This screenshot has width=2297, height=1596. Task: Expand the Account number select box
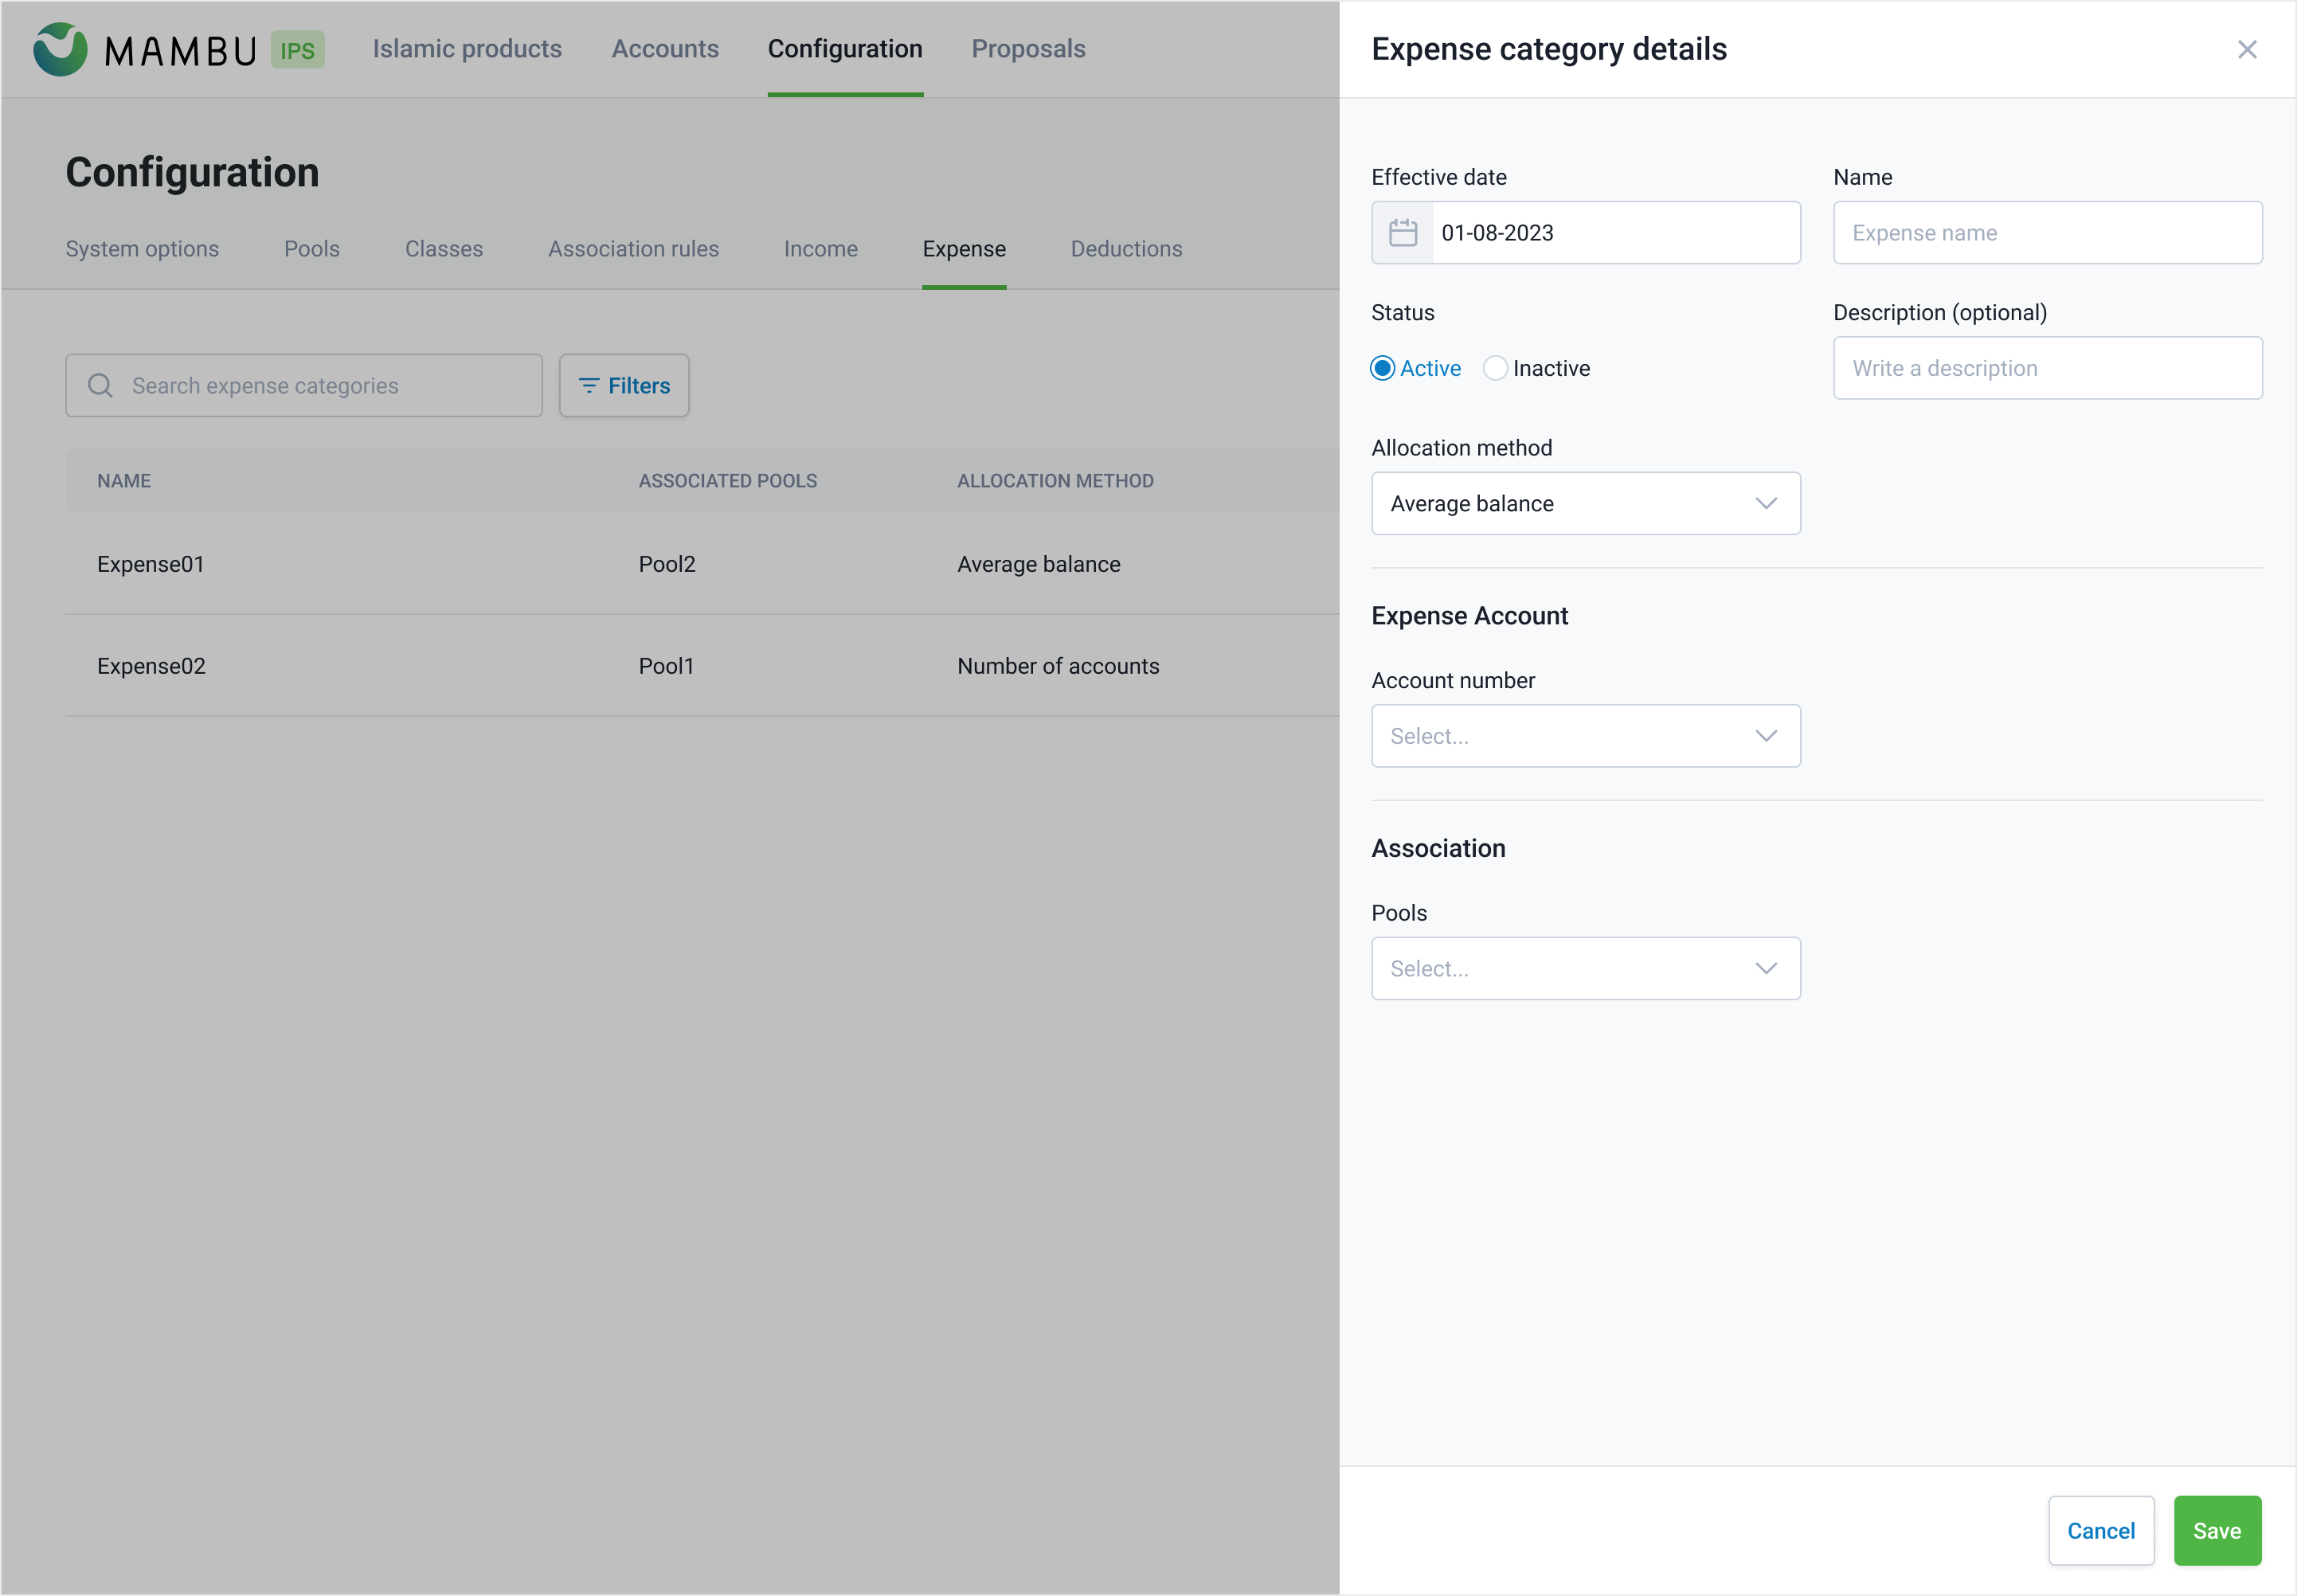(1585, 736)
